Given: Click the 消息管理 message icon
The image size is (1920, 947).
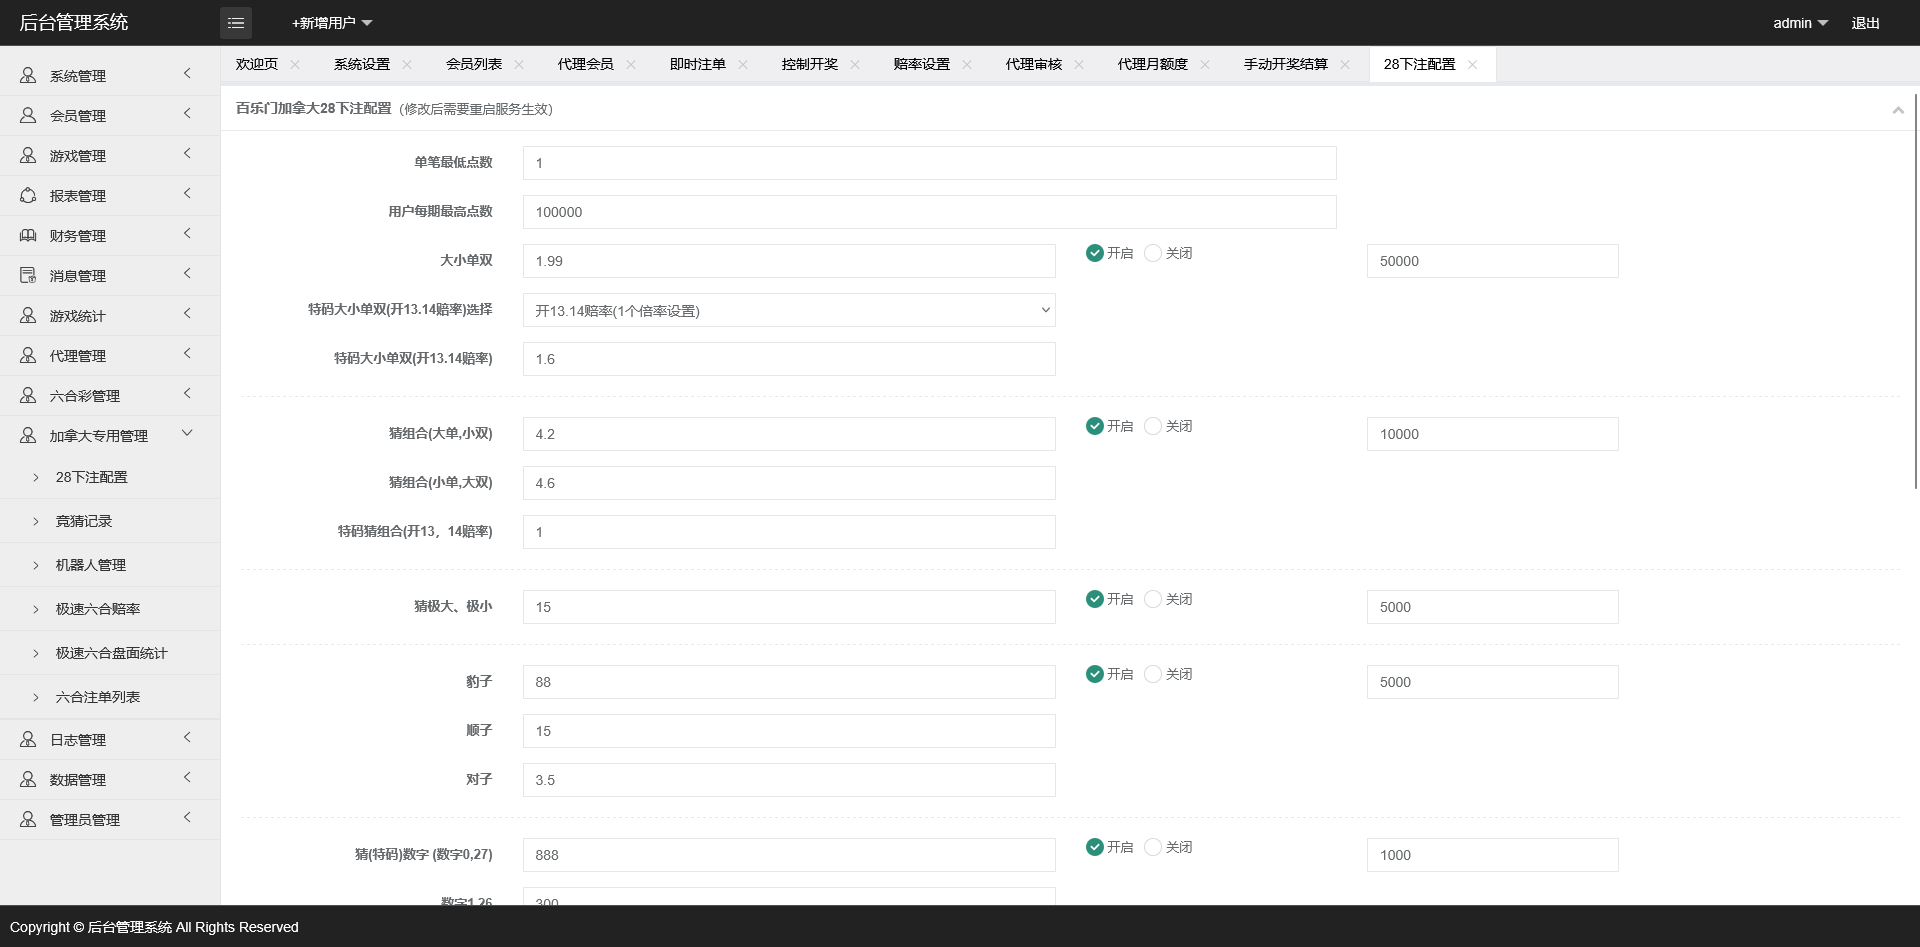Looking at the screenshot, I should tap(28, 276).
